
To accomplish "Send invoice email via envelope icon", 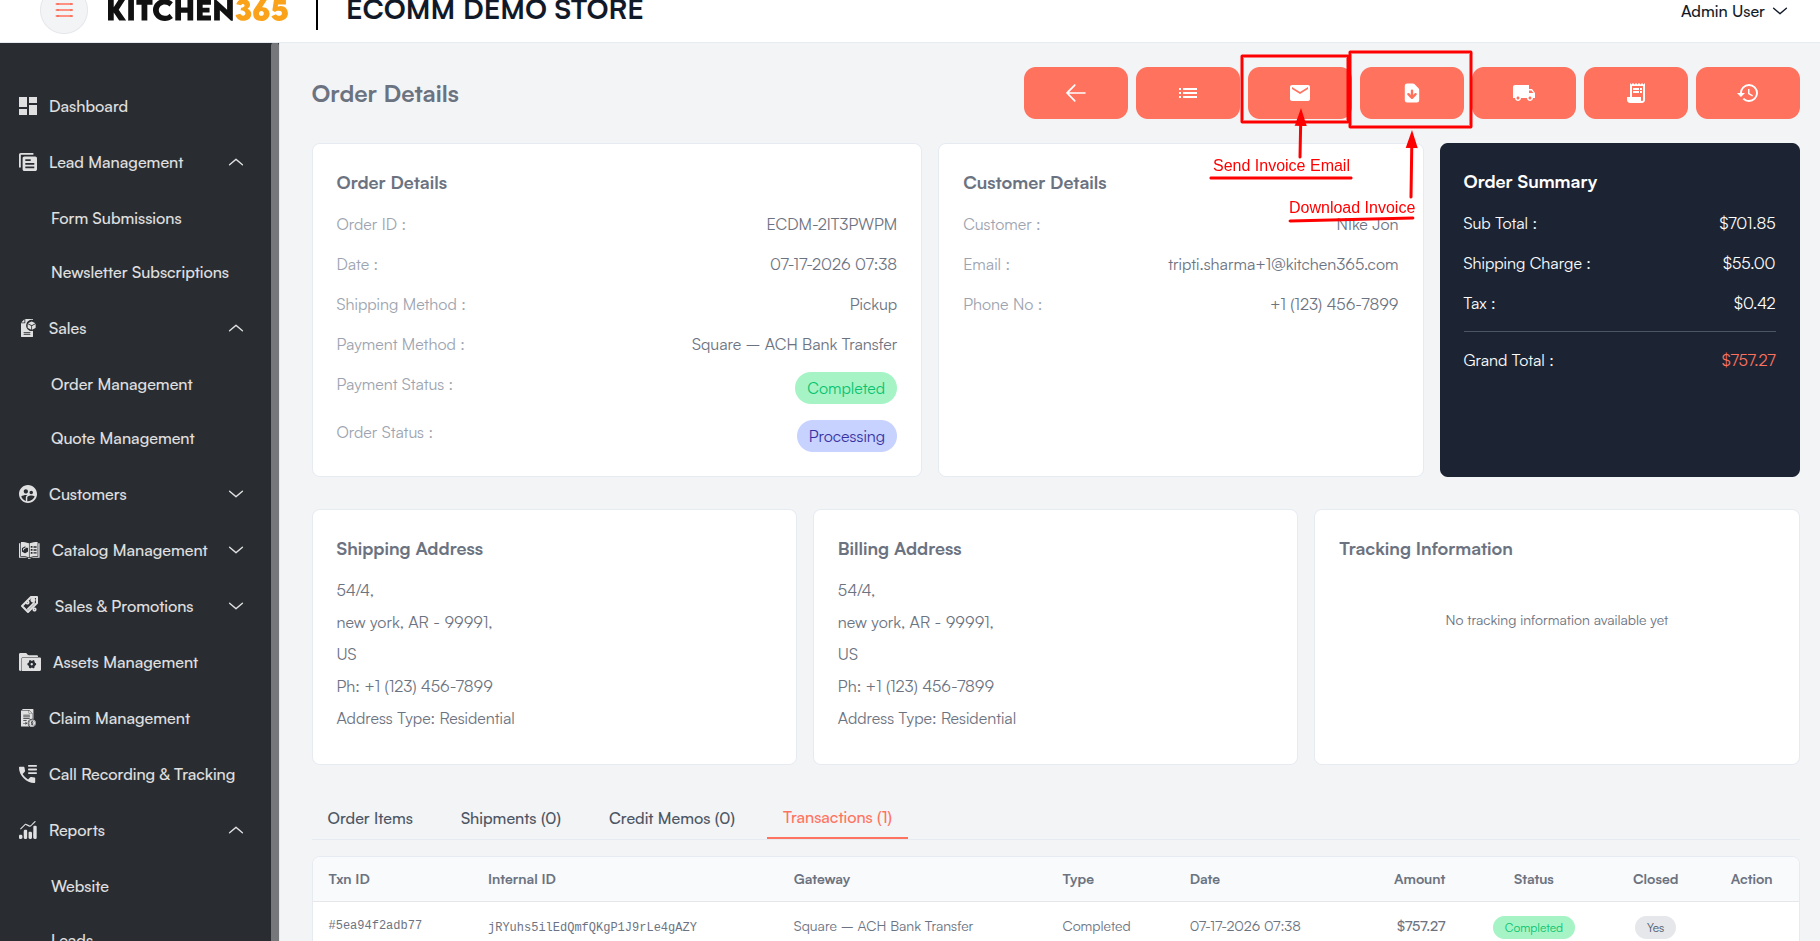I will click(x=1299, y=93).
